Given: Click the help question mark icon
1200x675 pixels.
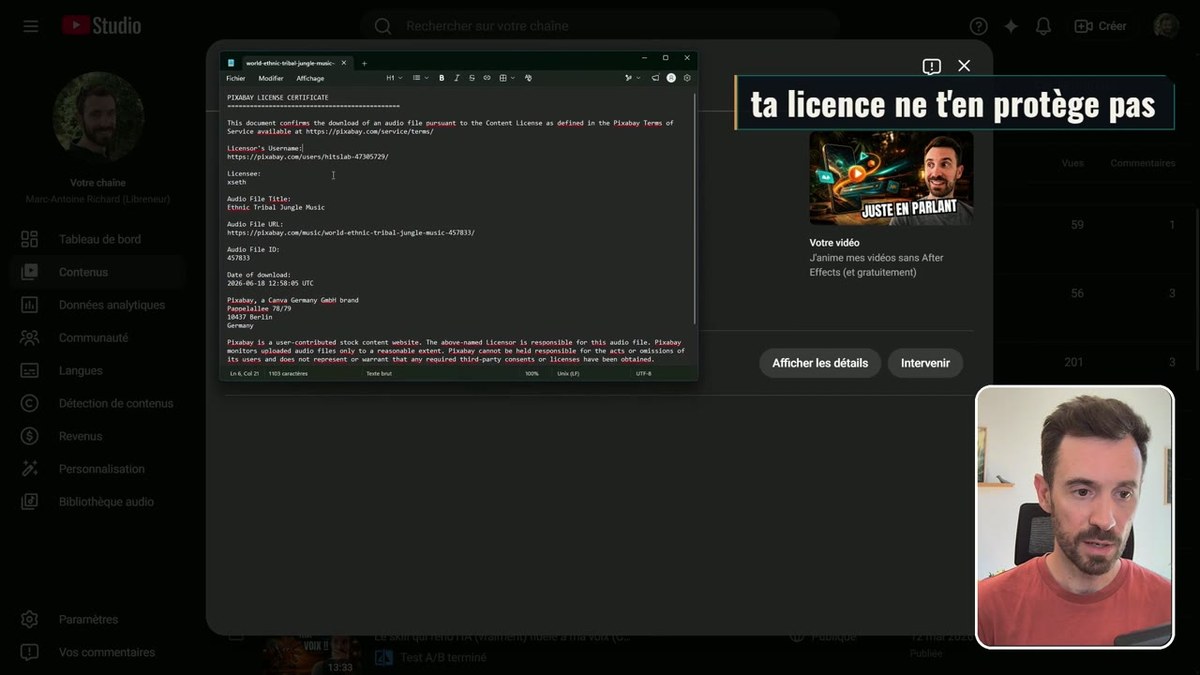Looking at the screenshot, I should [x=979, y=26].
